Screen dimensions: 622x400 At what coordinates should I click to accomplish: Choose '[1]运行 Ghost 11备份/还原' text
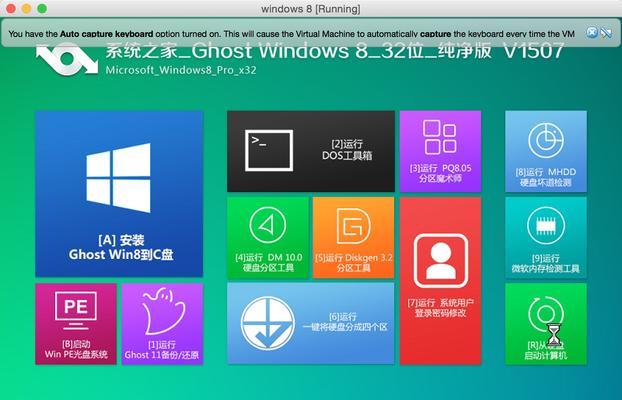pos(162,350)
